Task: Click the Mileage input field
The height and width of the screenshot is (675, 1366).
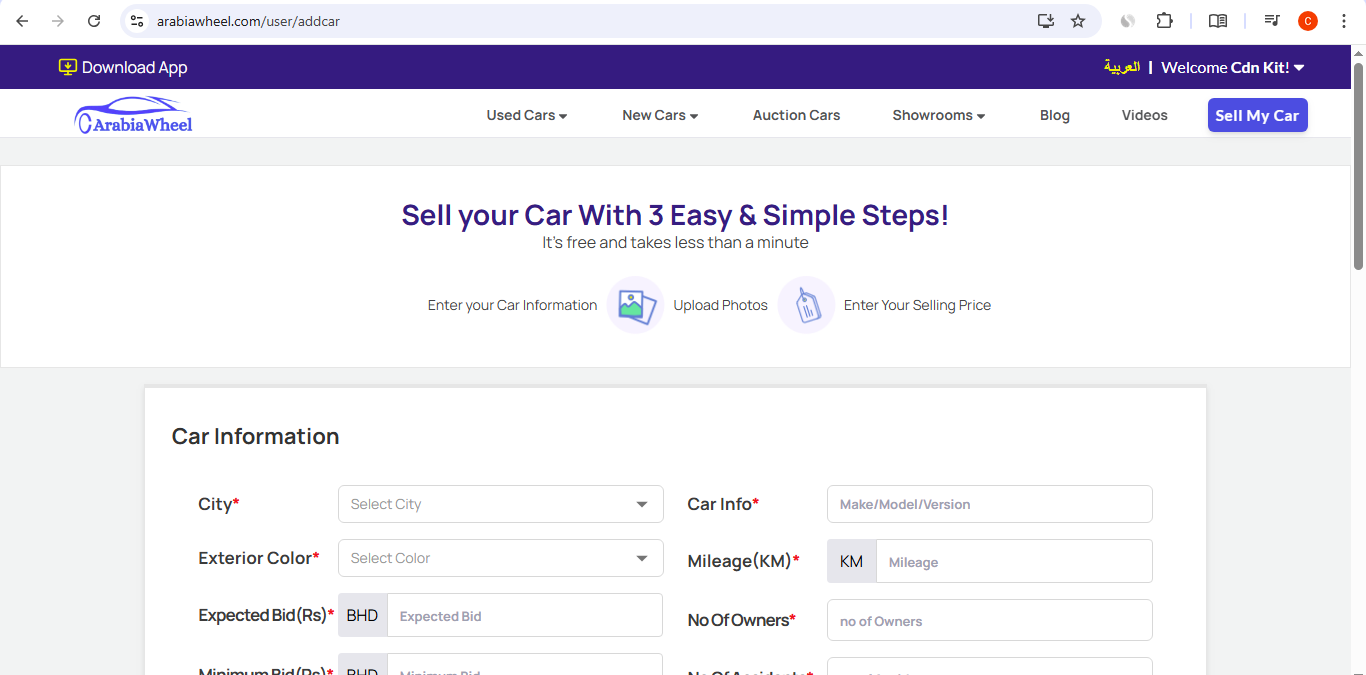Action: [x=1013, y=562]
